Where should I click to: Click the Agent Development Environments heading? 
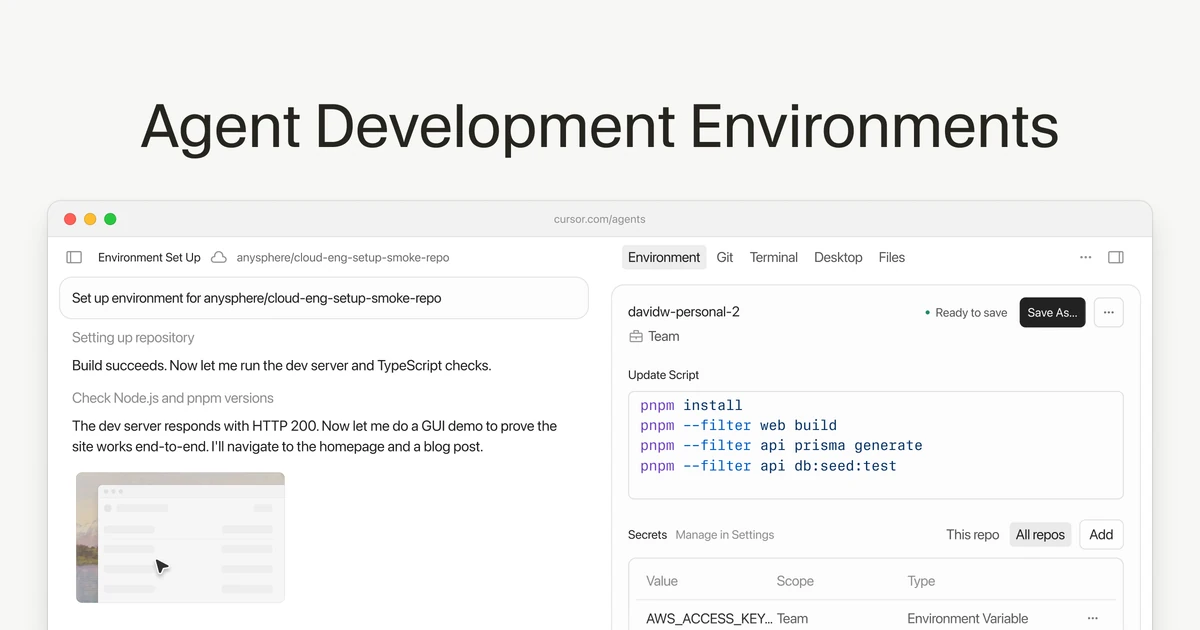click(x=599, y=127)
